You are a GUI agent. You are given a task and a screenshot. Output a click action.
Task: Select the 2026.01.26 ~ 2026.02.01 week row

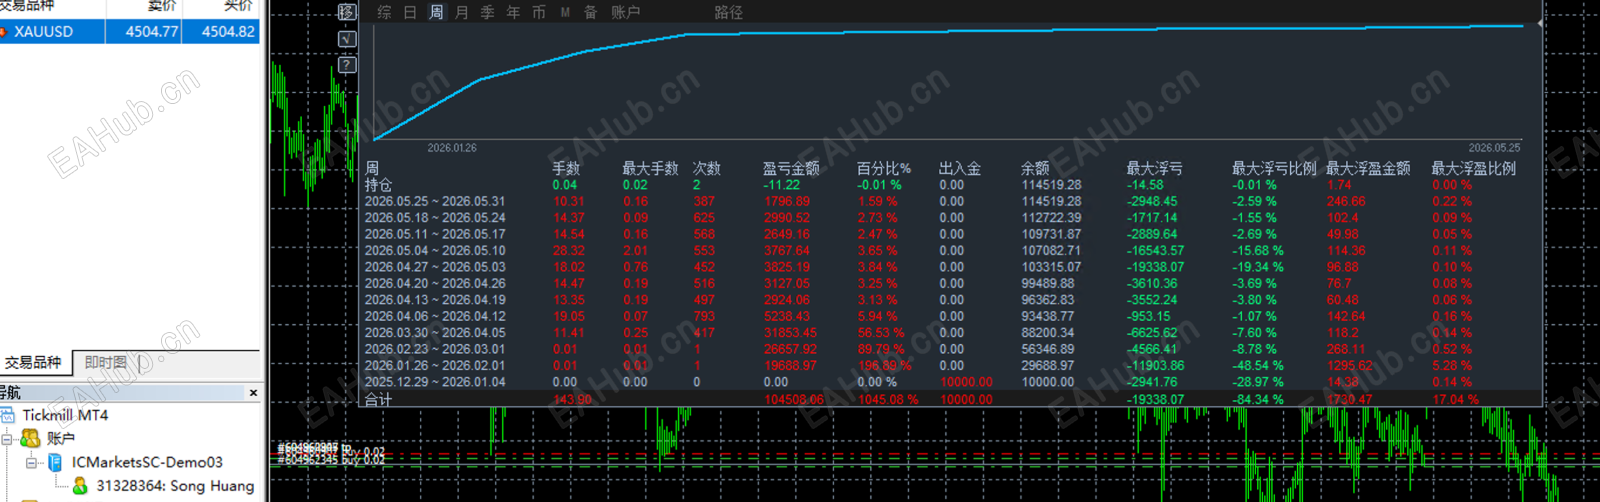coord(950,365)
